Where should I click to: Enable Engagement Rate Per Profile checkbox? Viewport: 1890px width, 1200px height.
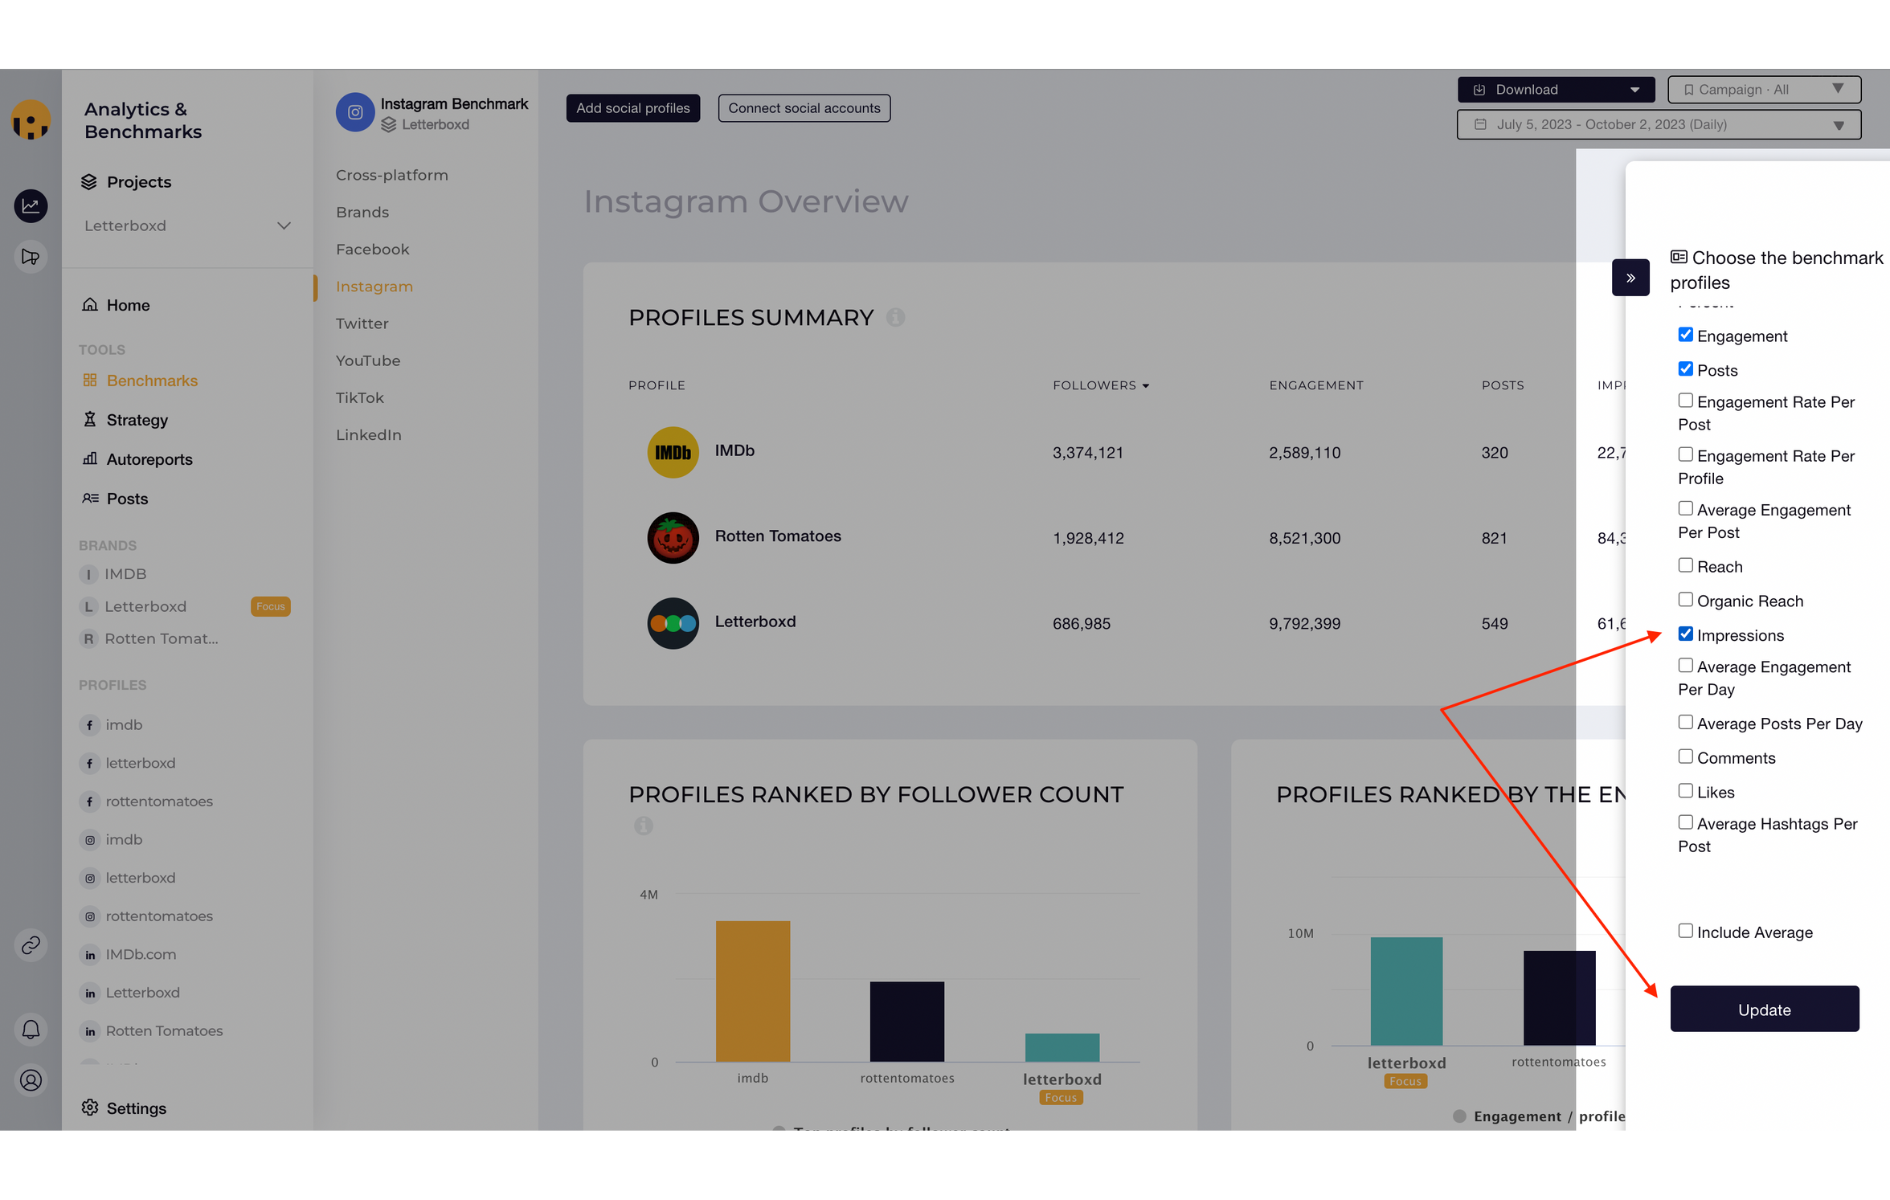point(1685,455)
